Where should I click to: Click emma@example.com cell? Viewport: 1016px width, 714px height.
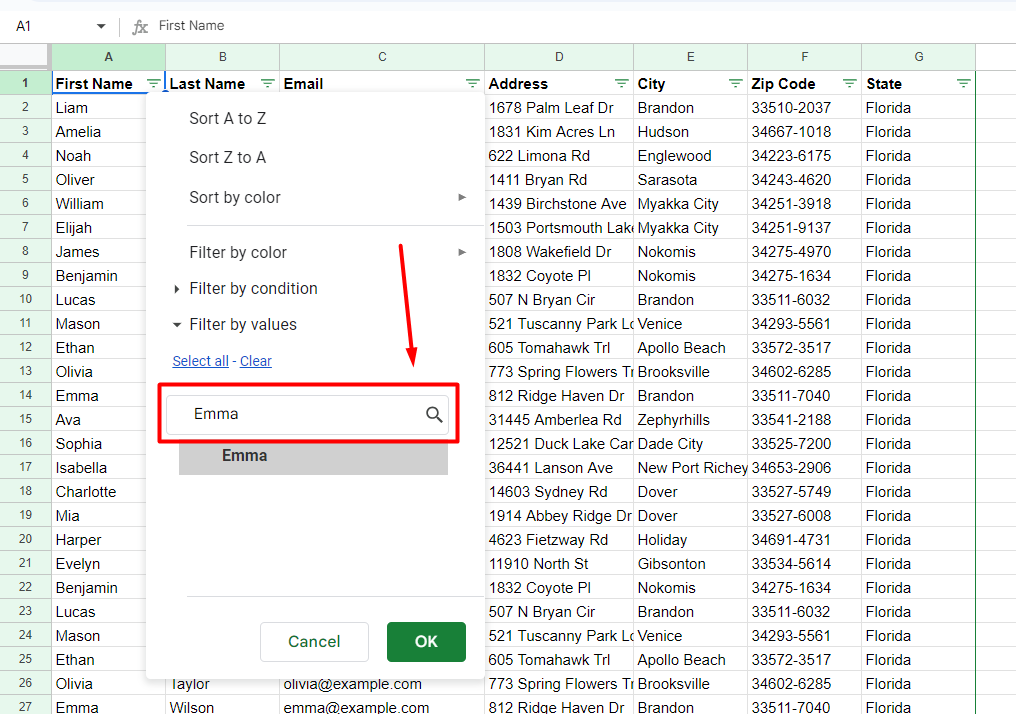[x=382, y=706]
